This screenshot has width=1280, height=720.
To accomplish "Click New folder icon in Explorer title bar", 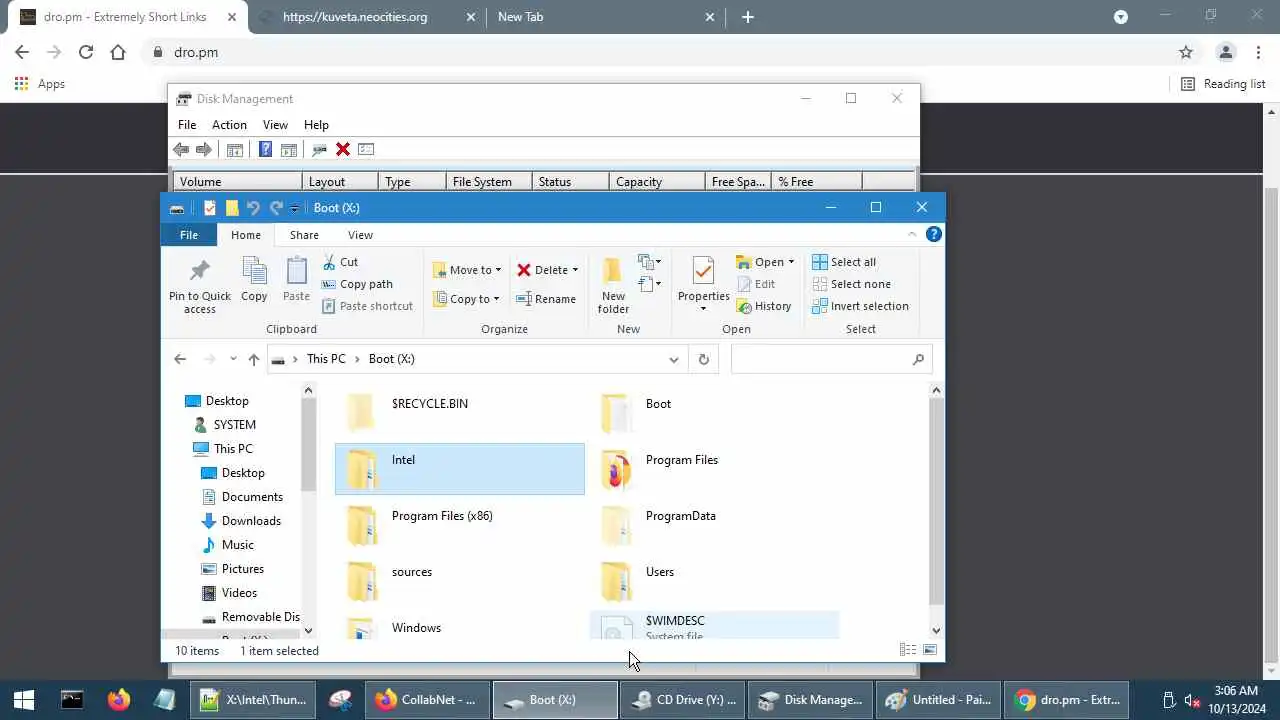I will click(x=232, y=208).
